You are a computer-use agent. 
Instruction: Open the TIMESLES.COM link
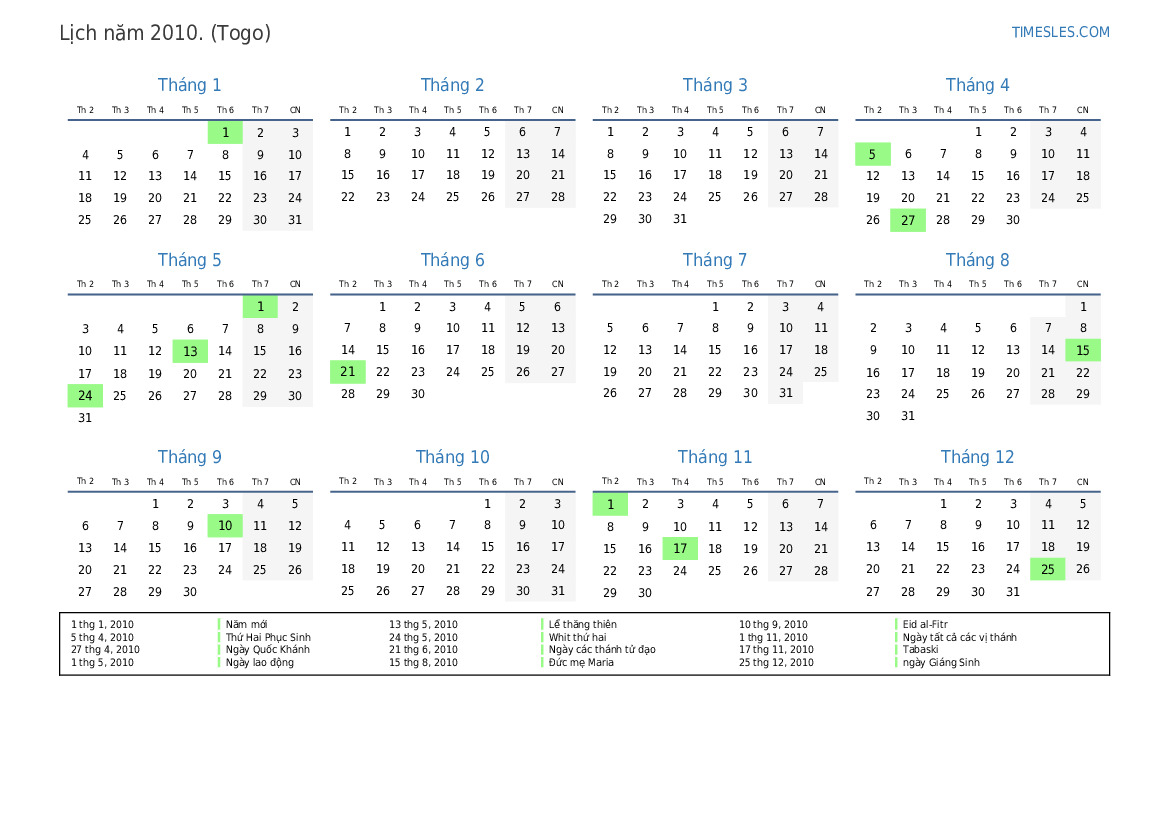point(1060,32)
